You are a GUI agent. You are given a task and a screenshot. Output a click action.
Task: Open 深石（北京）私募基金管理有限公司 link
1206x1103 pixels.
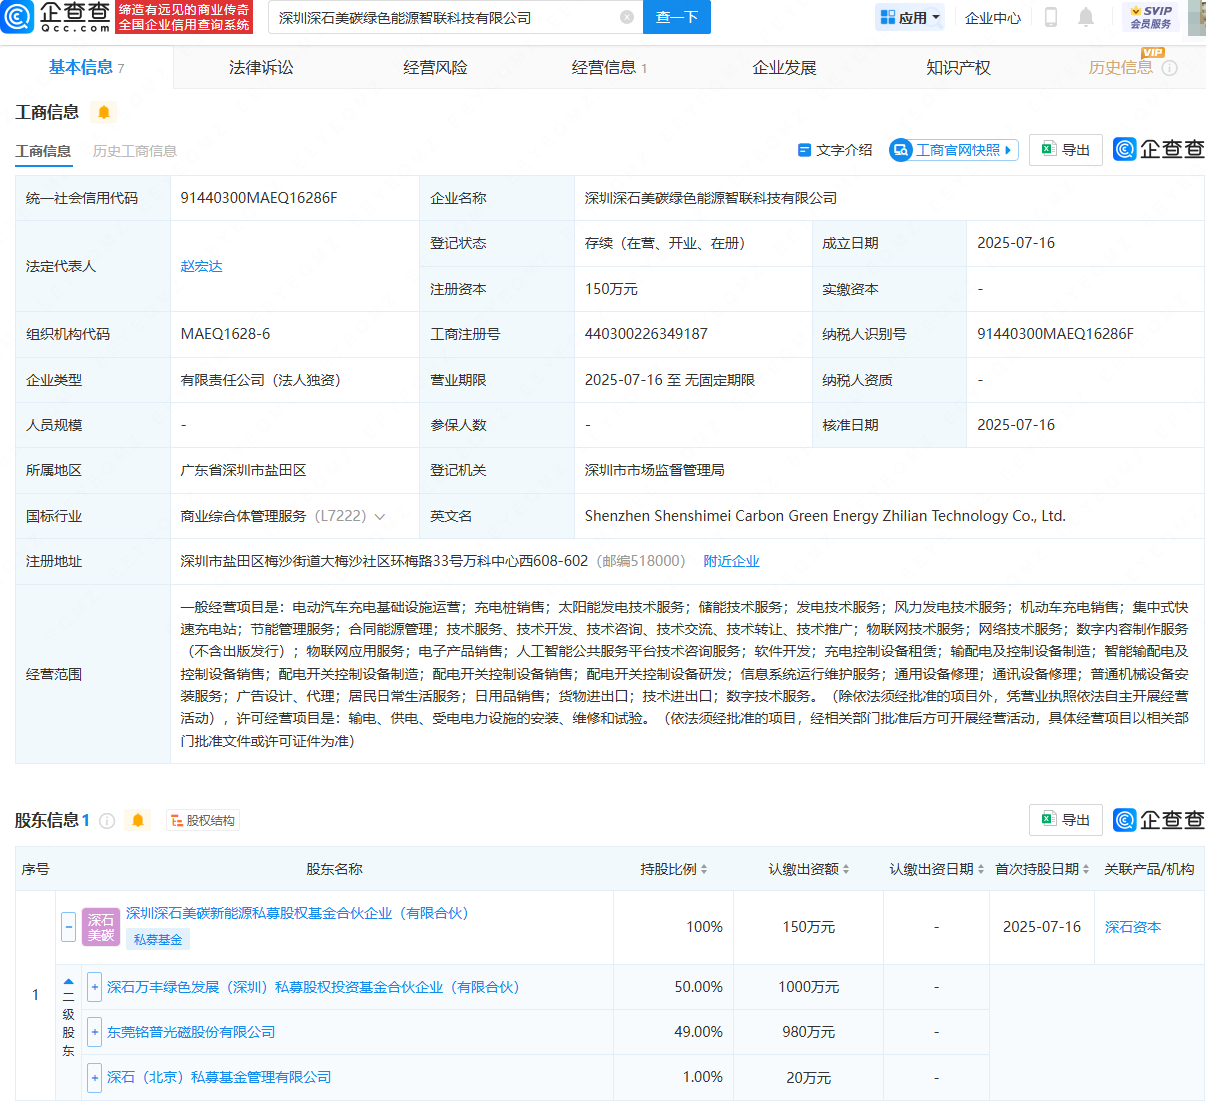click(219, 1077)
